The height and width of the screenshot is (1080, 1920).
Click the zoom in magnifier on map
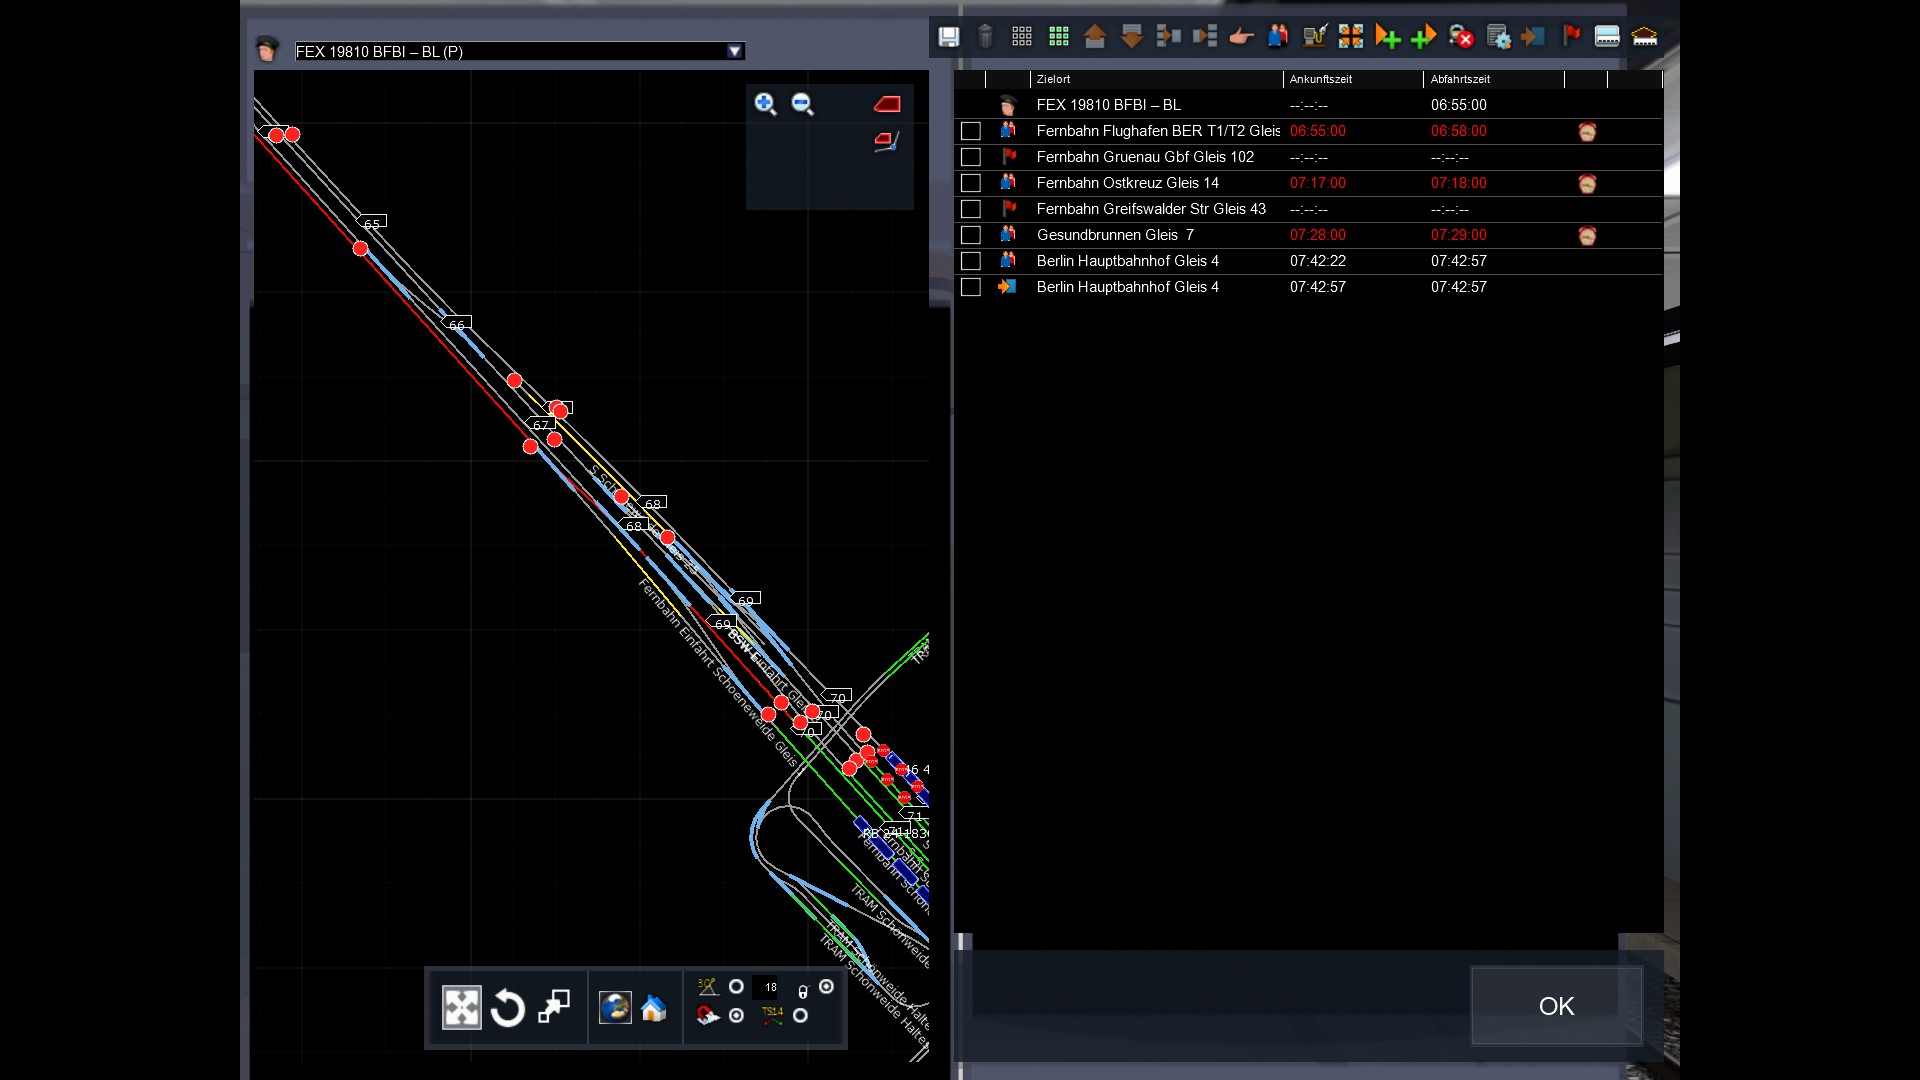point(765,104)
